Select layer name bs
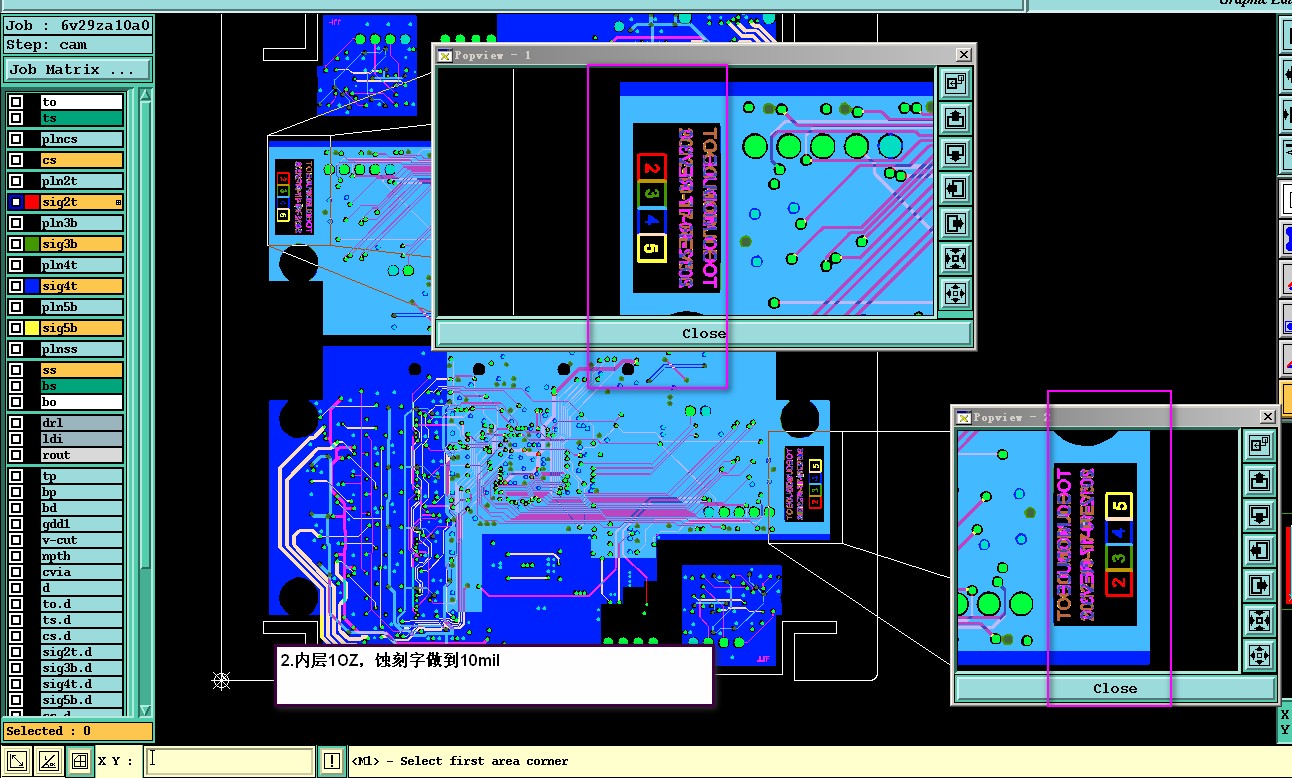Viewport: 1292px width, 778px height. point(81,386)
